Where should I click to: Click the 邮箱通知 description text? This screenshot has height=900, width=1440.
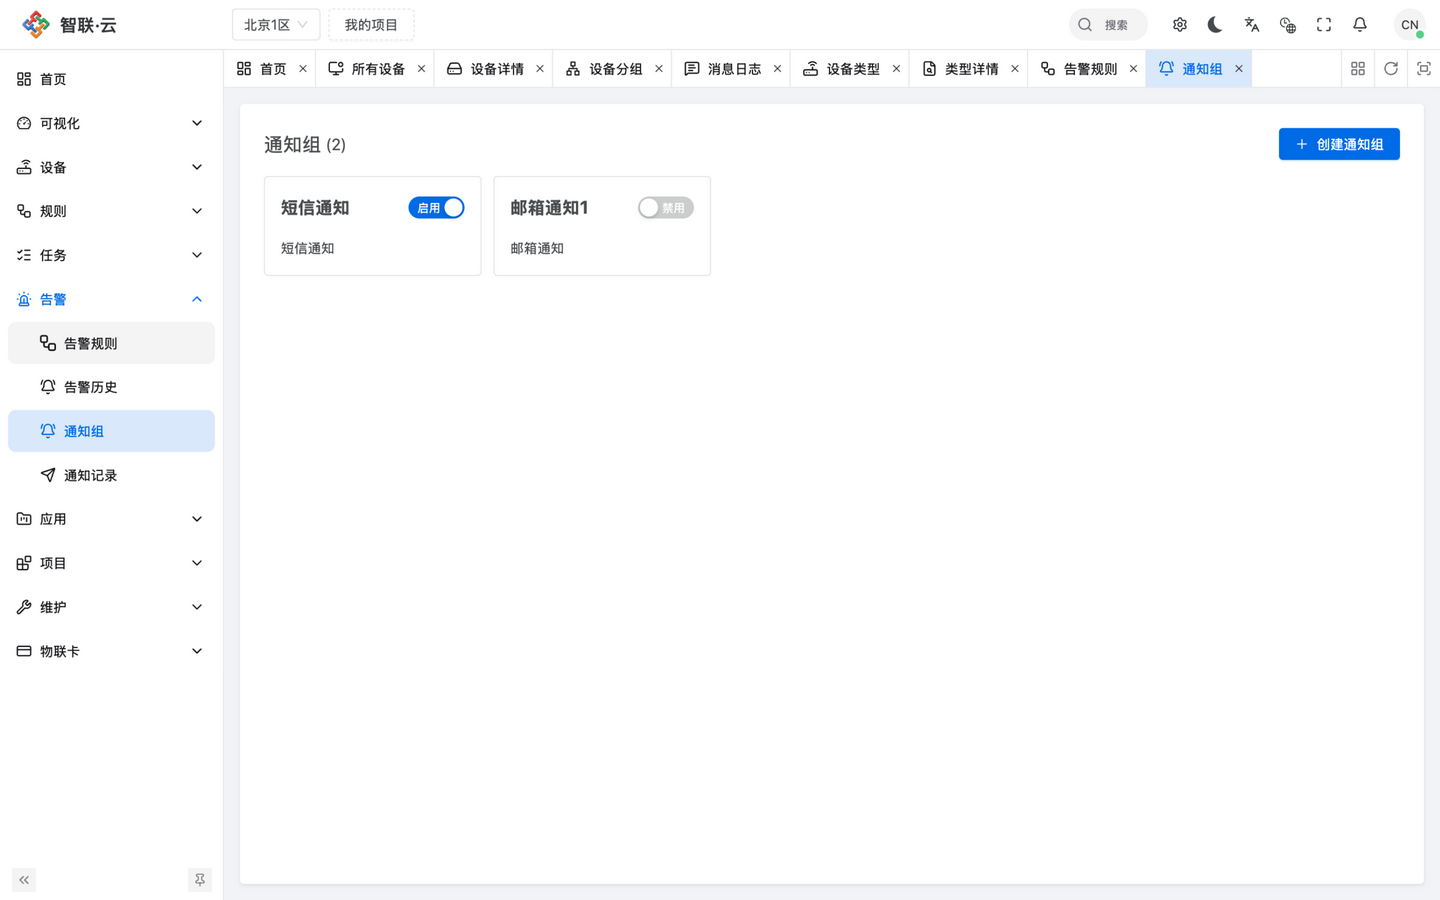[x=537, y=248]
